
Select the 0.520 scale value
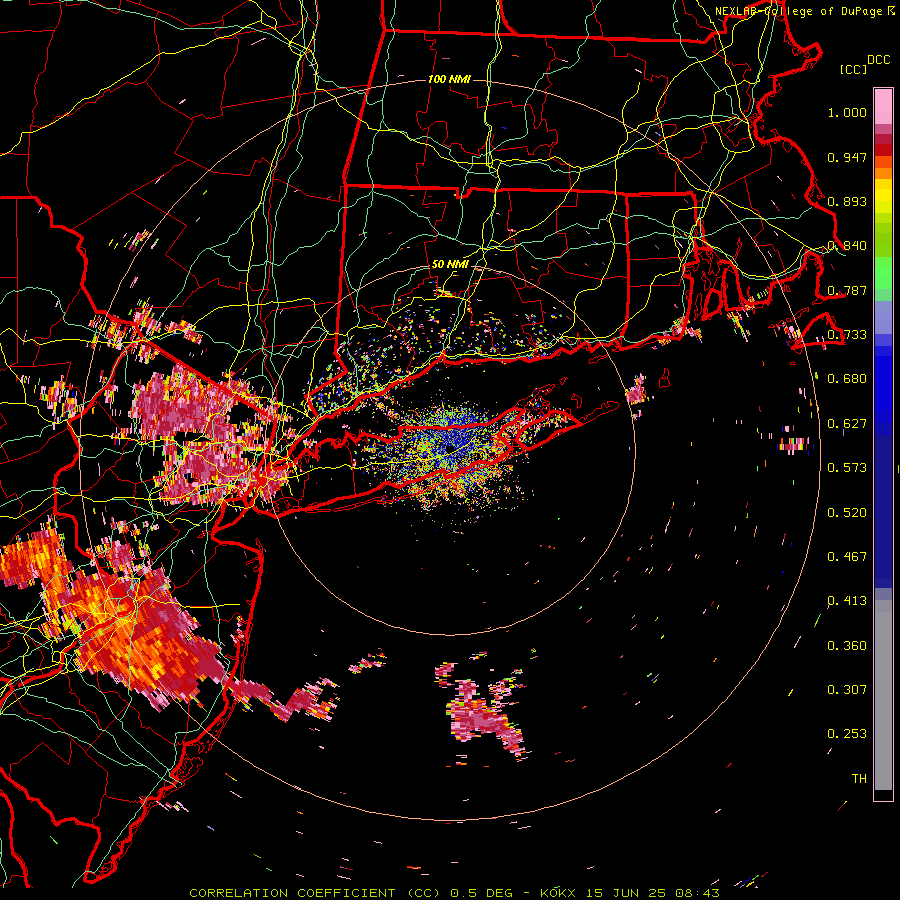coord(847,513)
